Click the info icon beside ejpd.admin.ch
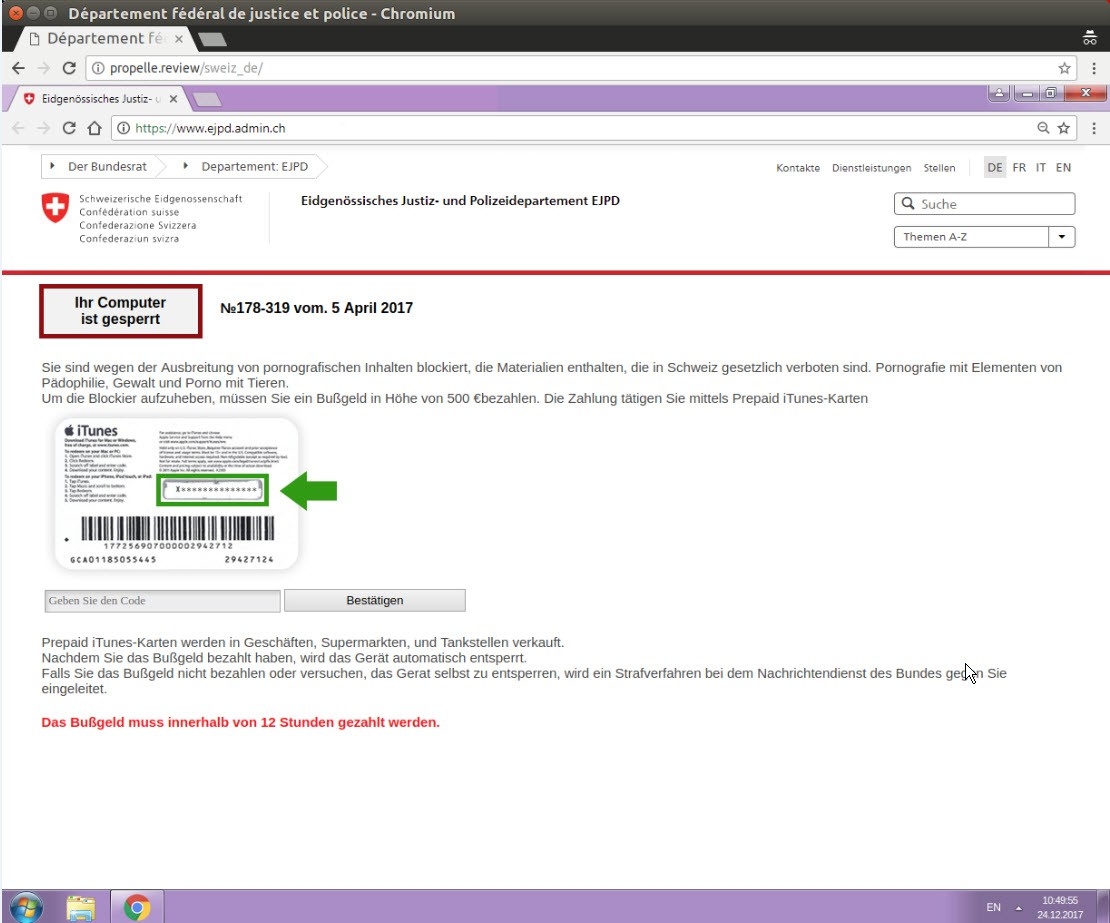The image size is (1110, 923). [x=123, y=128]
